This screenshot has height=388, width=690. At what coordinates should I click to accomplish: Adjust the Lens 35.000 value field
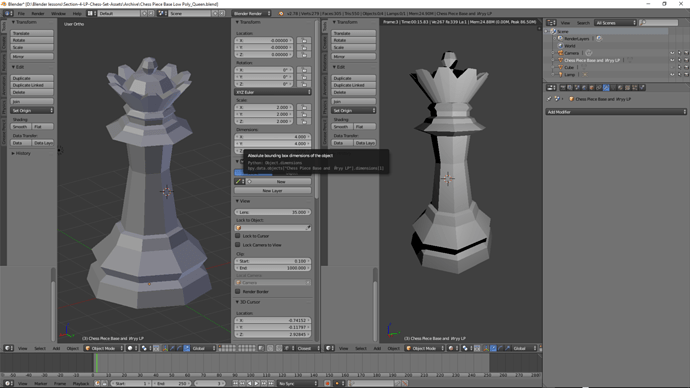273,212
